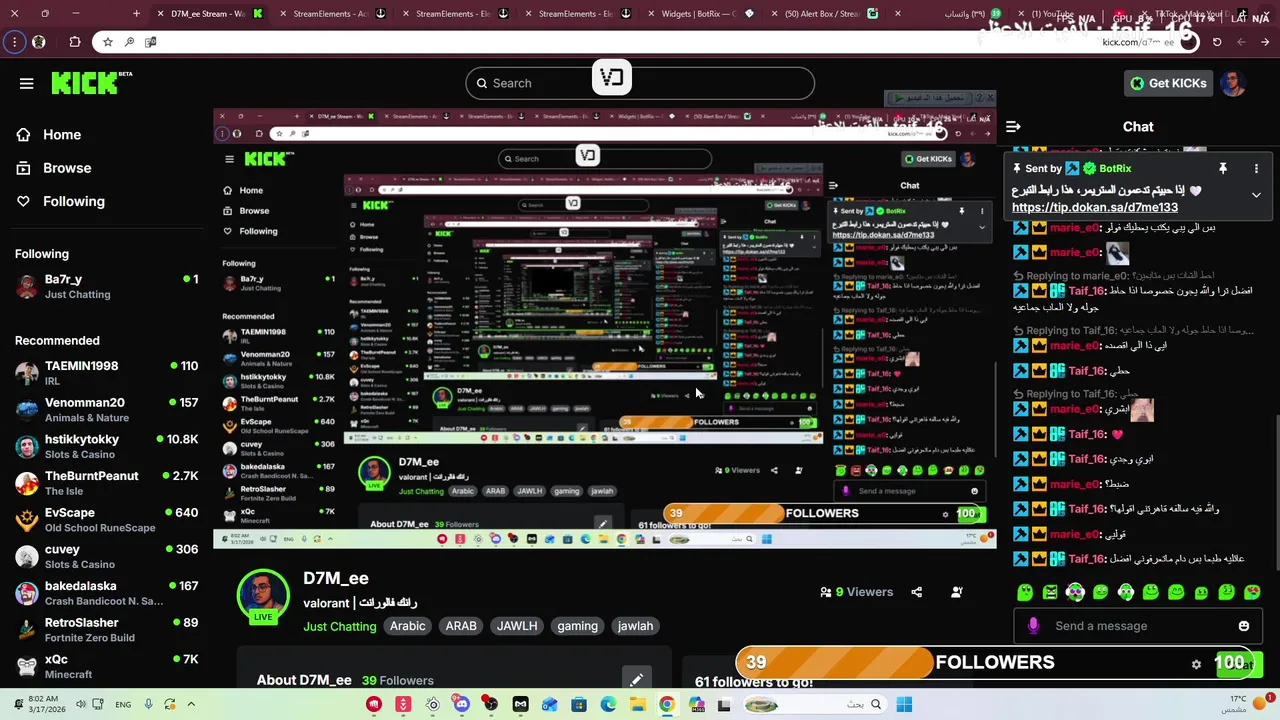
Task: Open emoji picker in message box
Action: point(1243,626)
